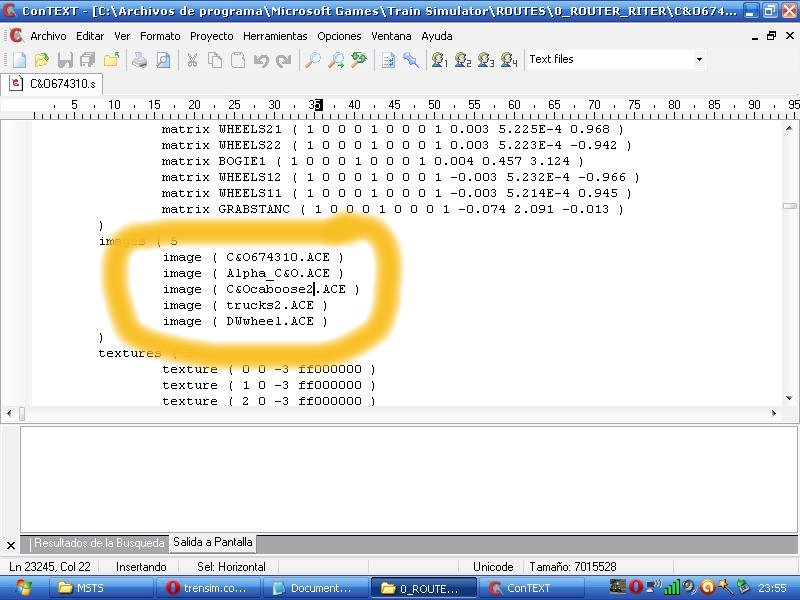Select the Salida a Pantalla tab
Viewport: 800px width, 600px height.
click(x=212, y=543)
